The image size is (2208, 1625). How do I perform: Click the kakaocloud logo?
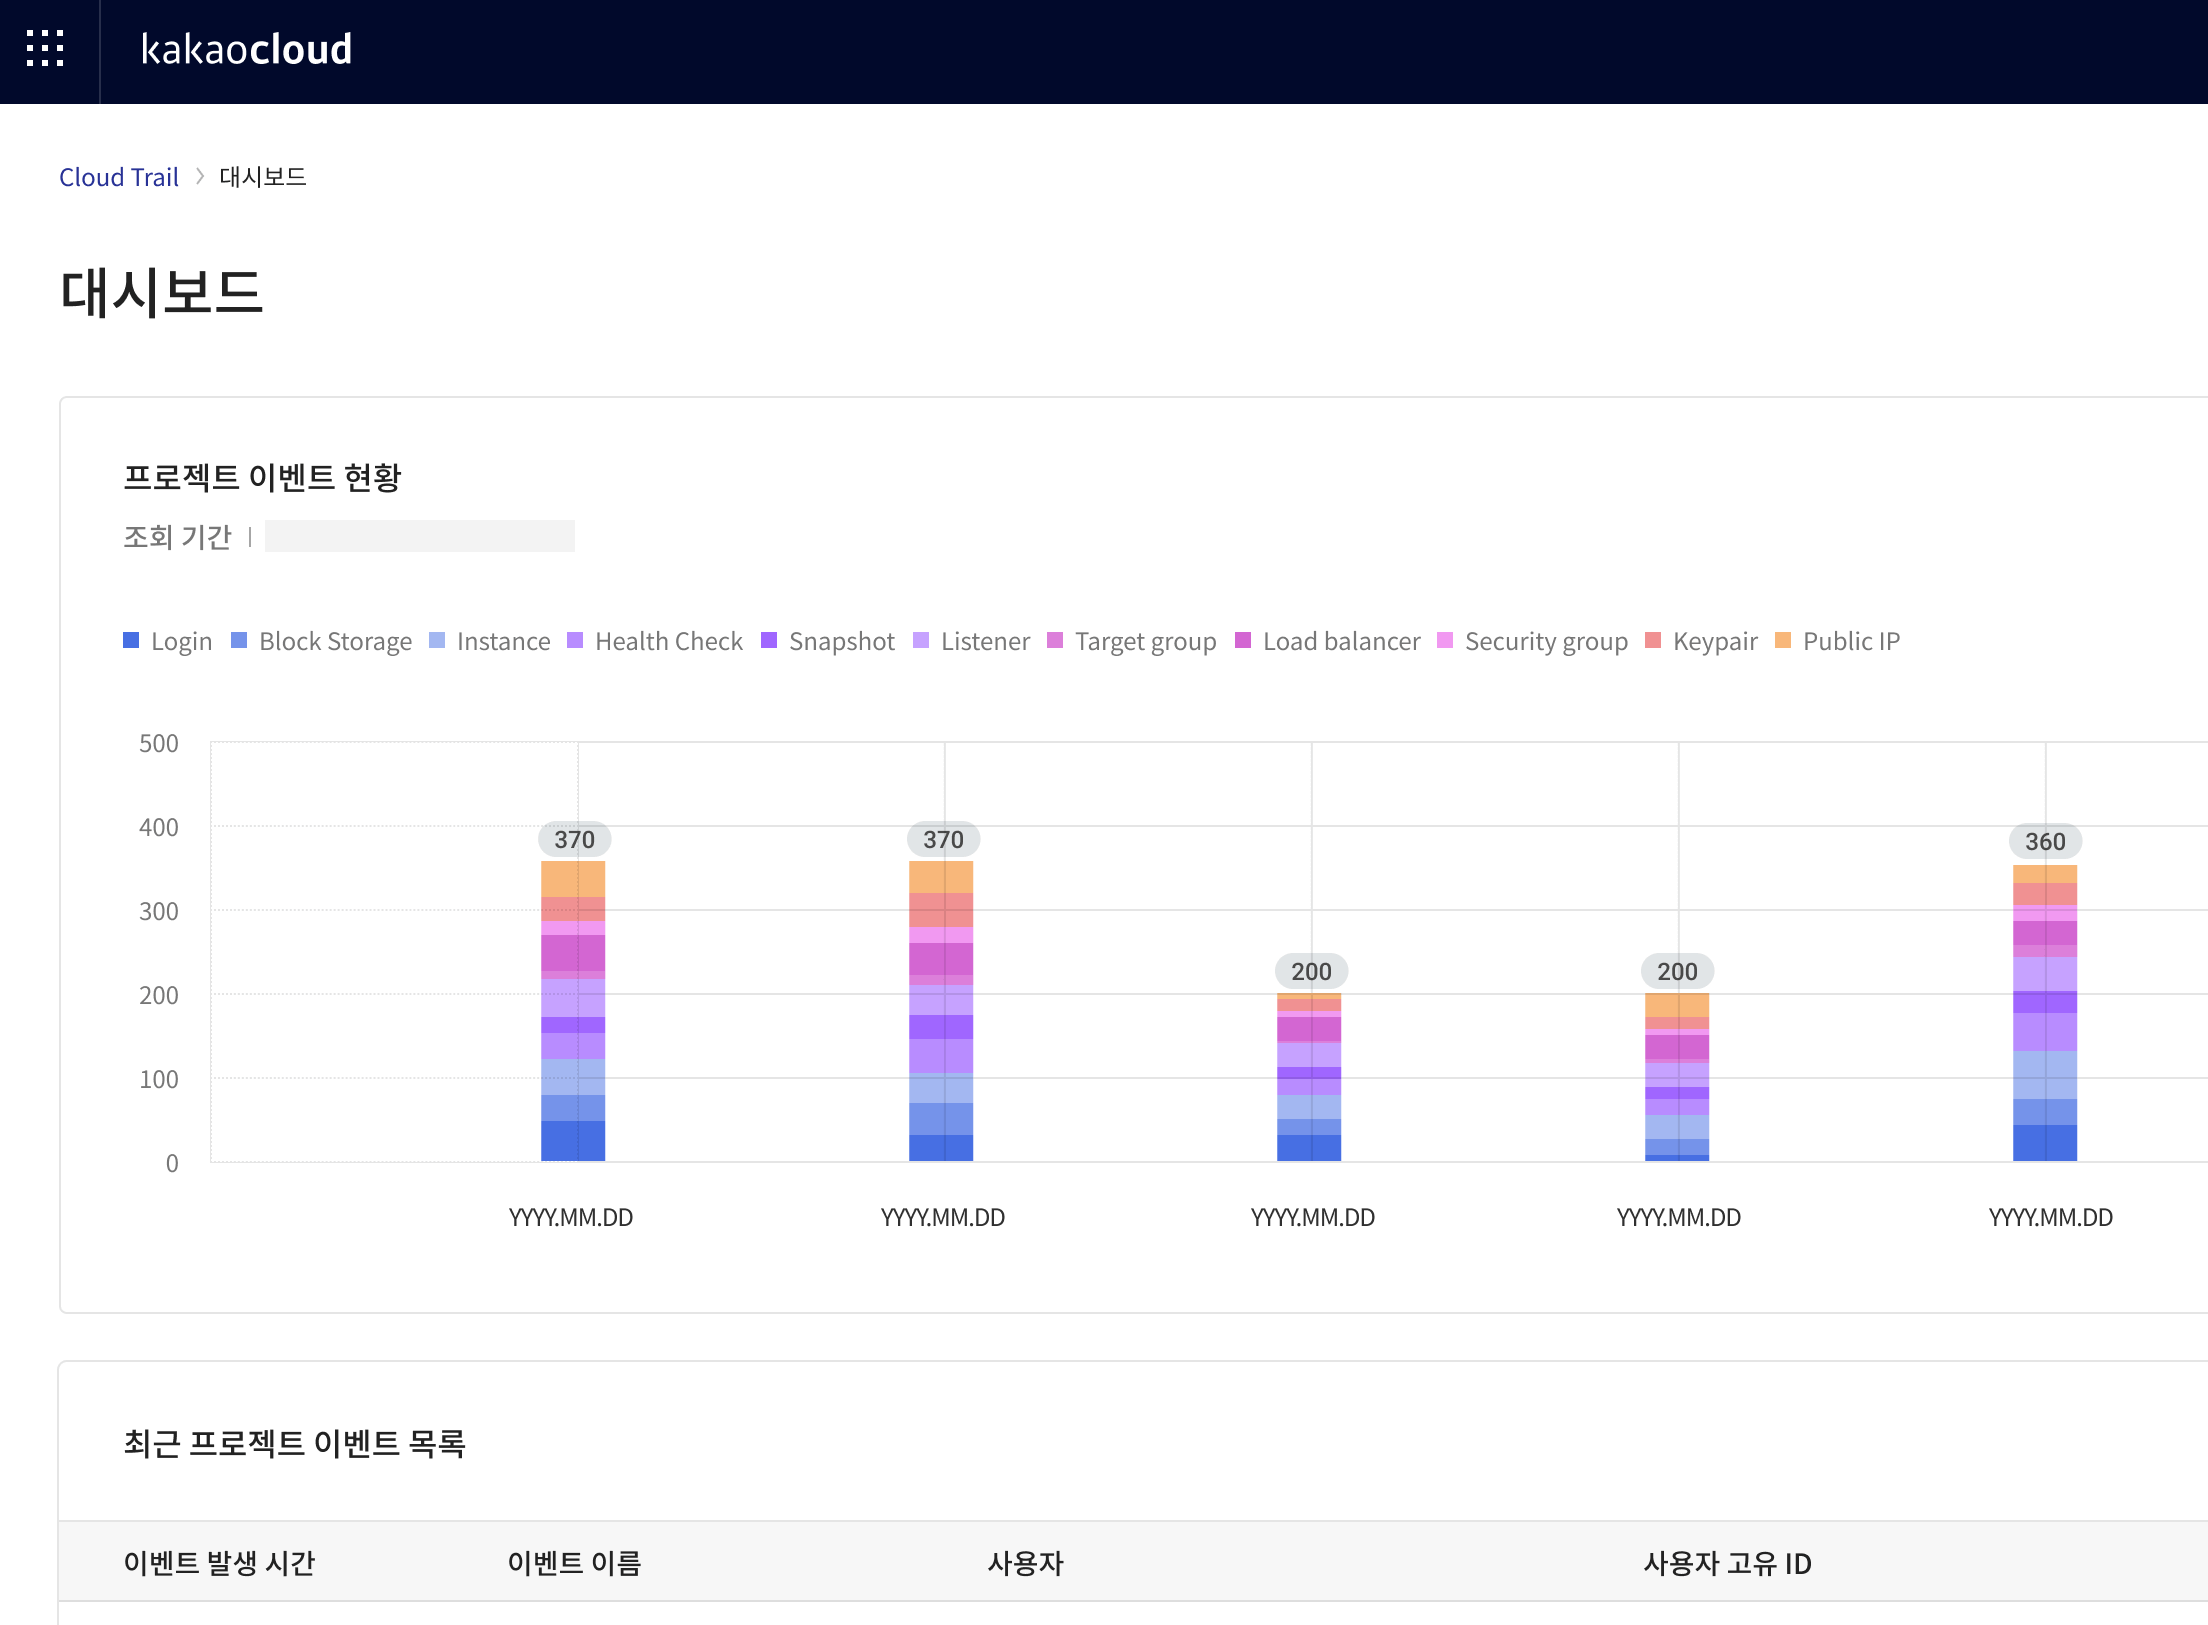(x=246, y=49)
